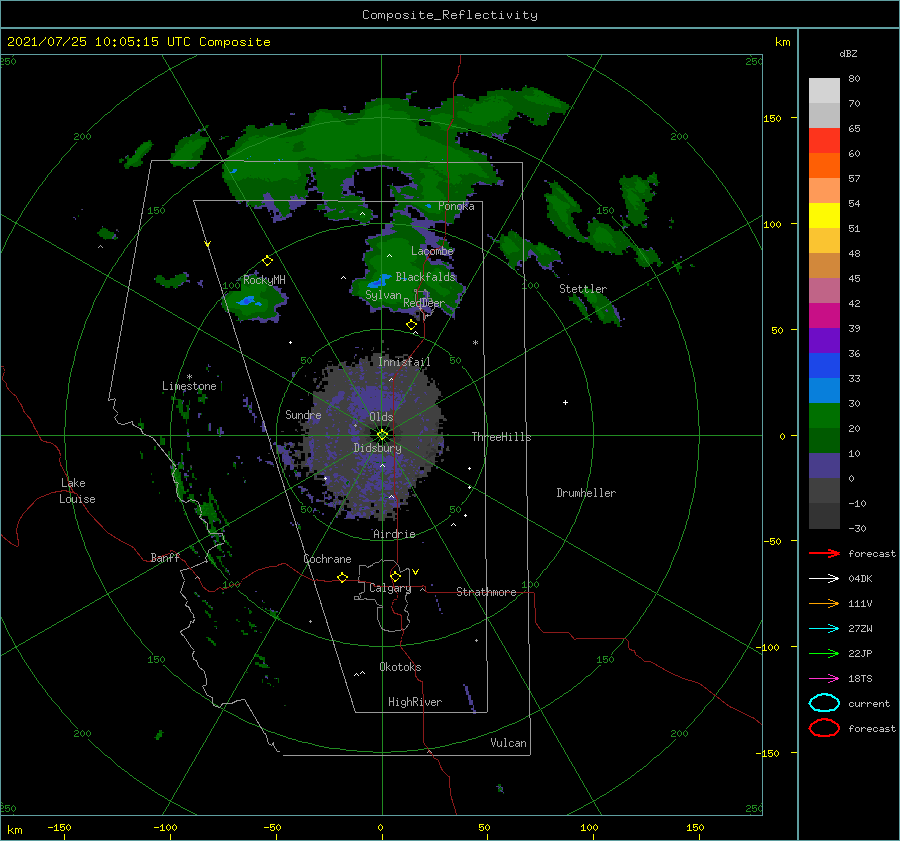Click the blue storm core south of RockyMH
This screenshot has width=900, height=841.
point(247,301)
